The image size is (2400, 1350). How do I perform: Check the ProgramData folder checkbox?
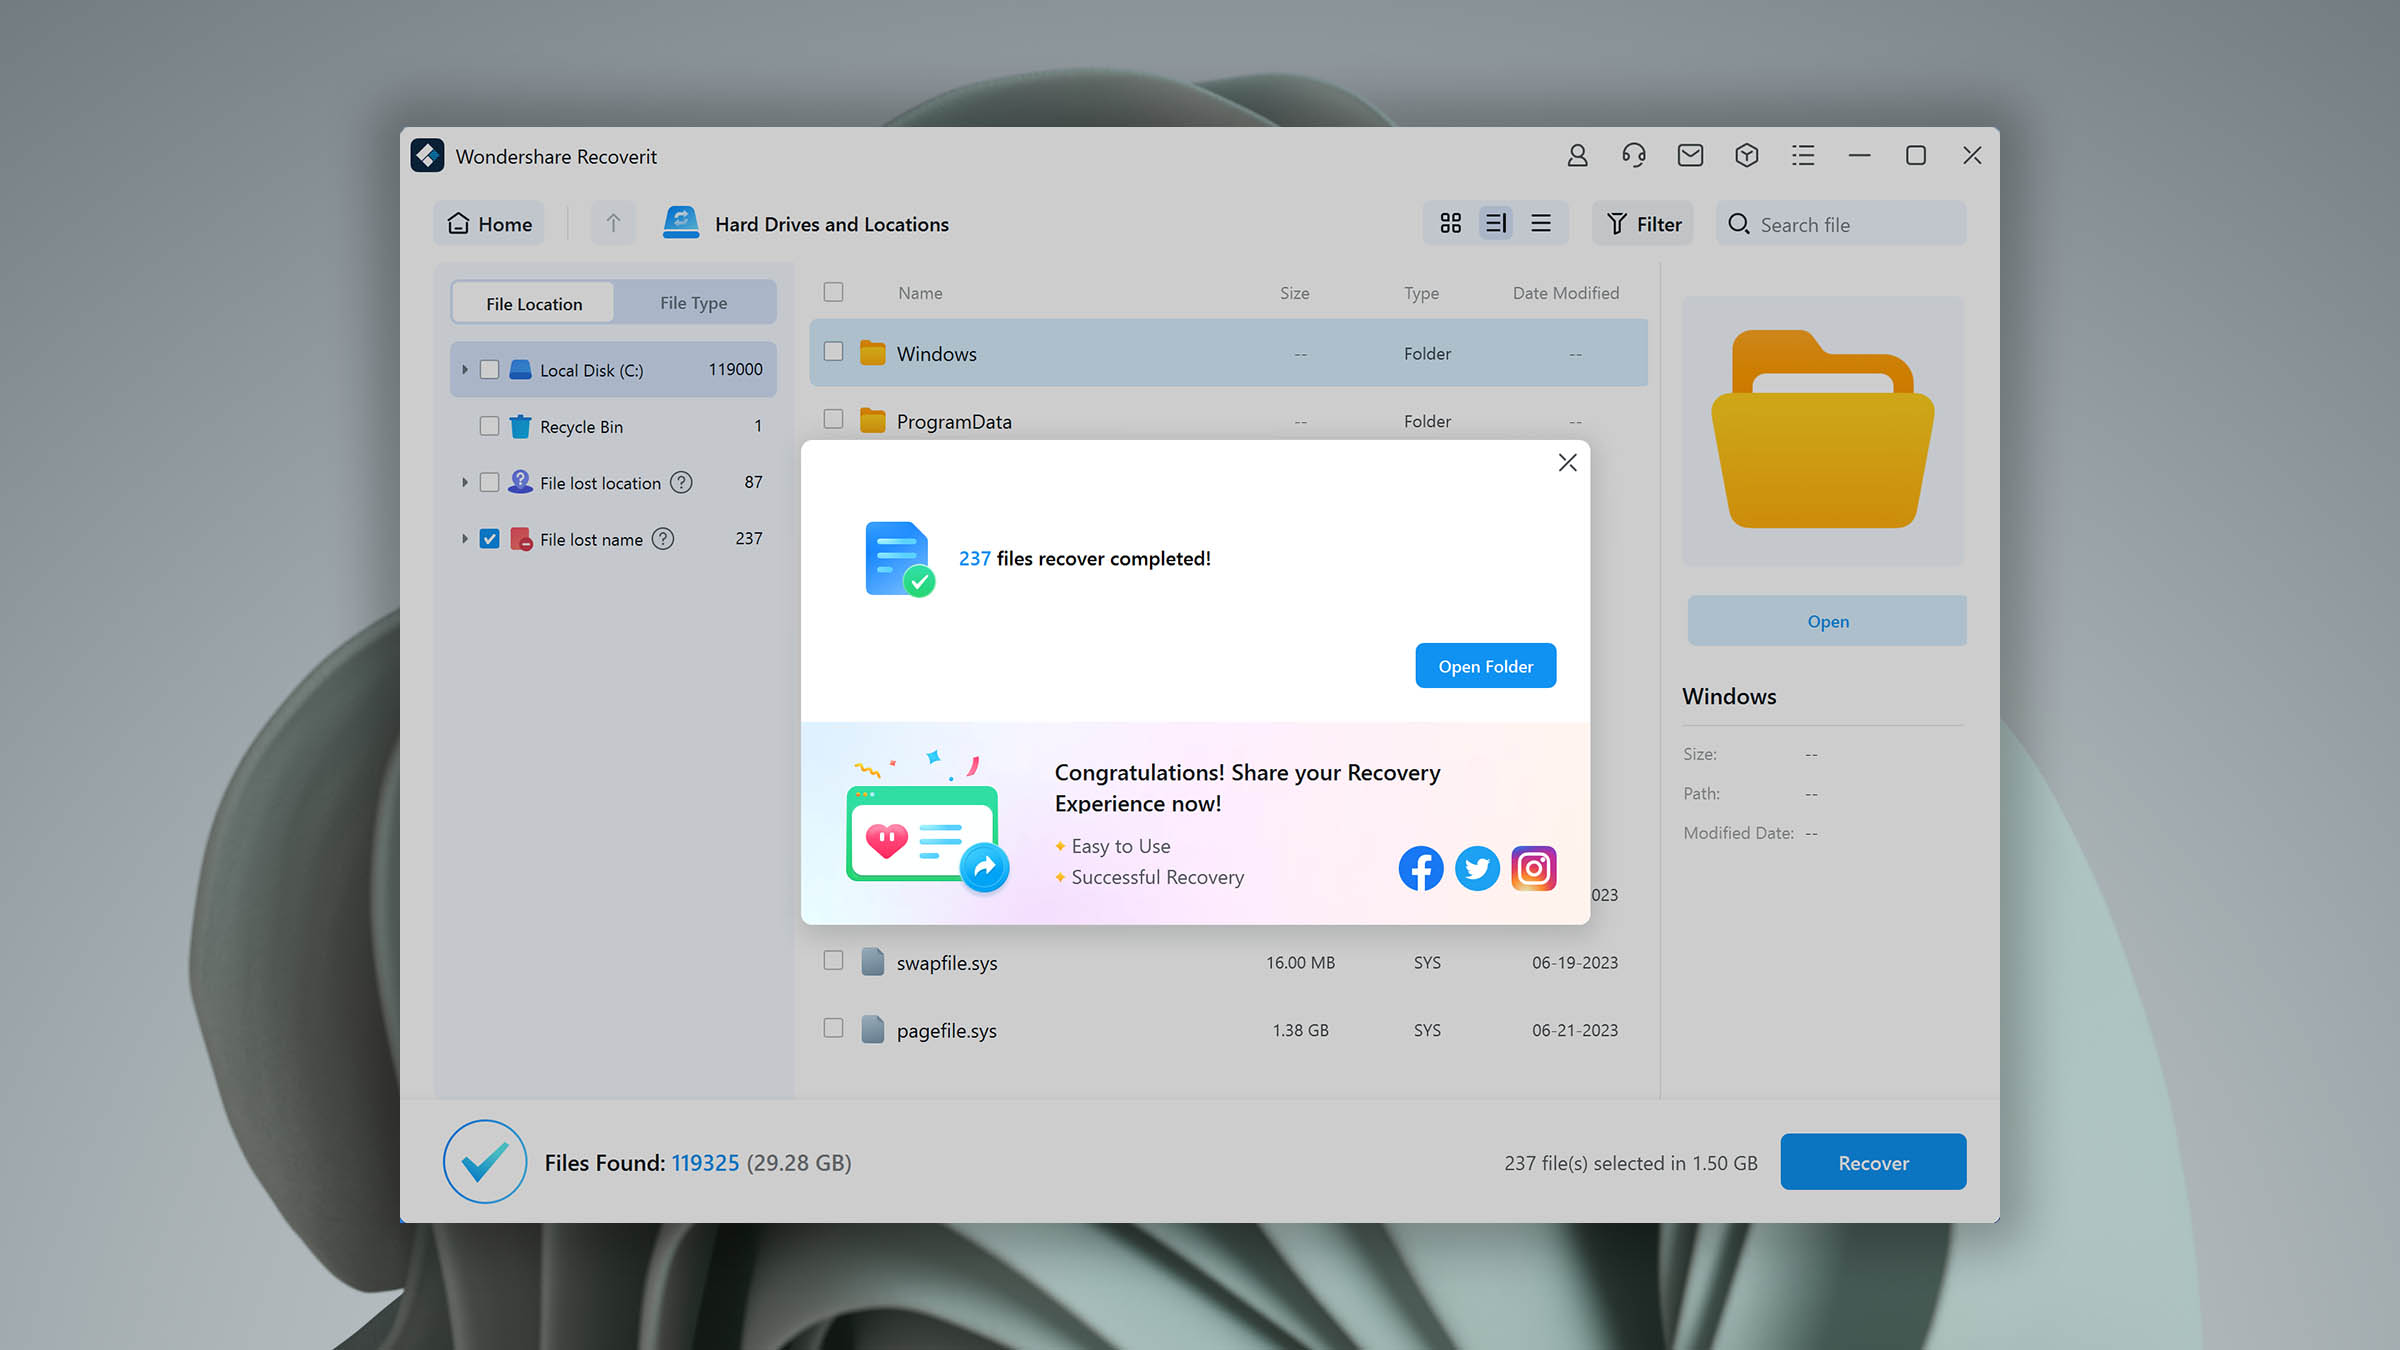tap(833, 419)
